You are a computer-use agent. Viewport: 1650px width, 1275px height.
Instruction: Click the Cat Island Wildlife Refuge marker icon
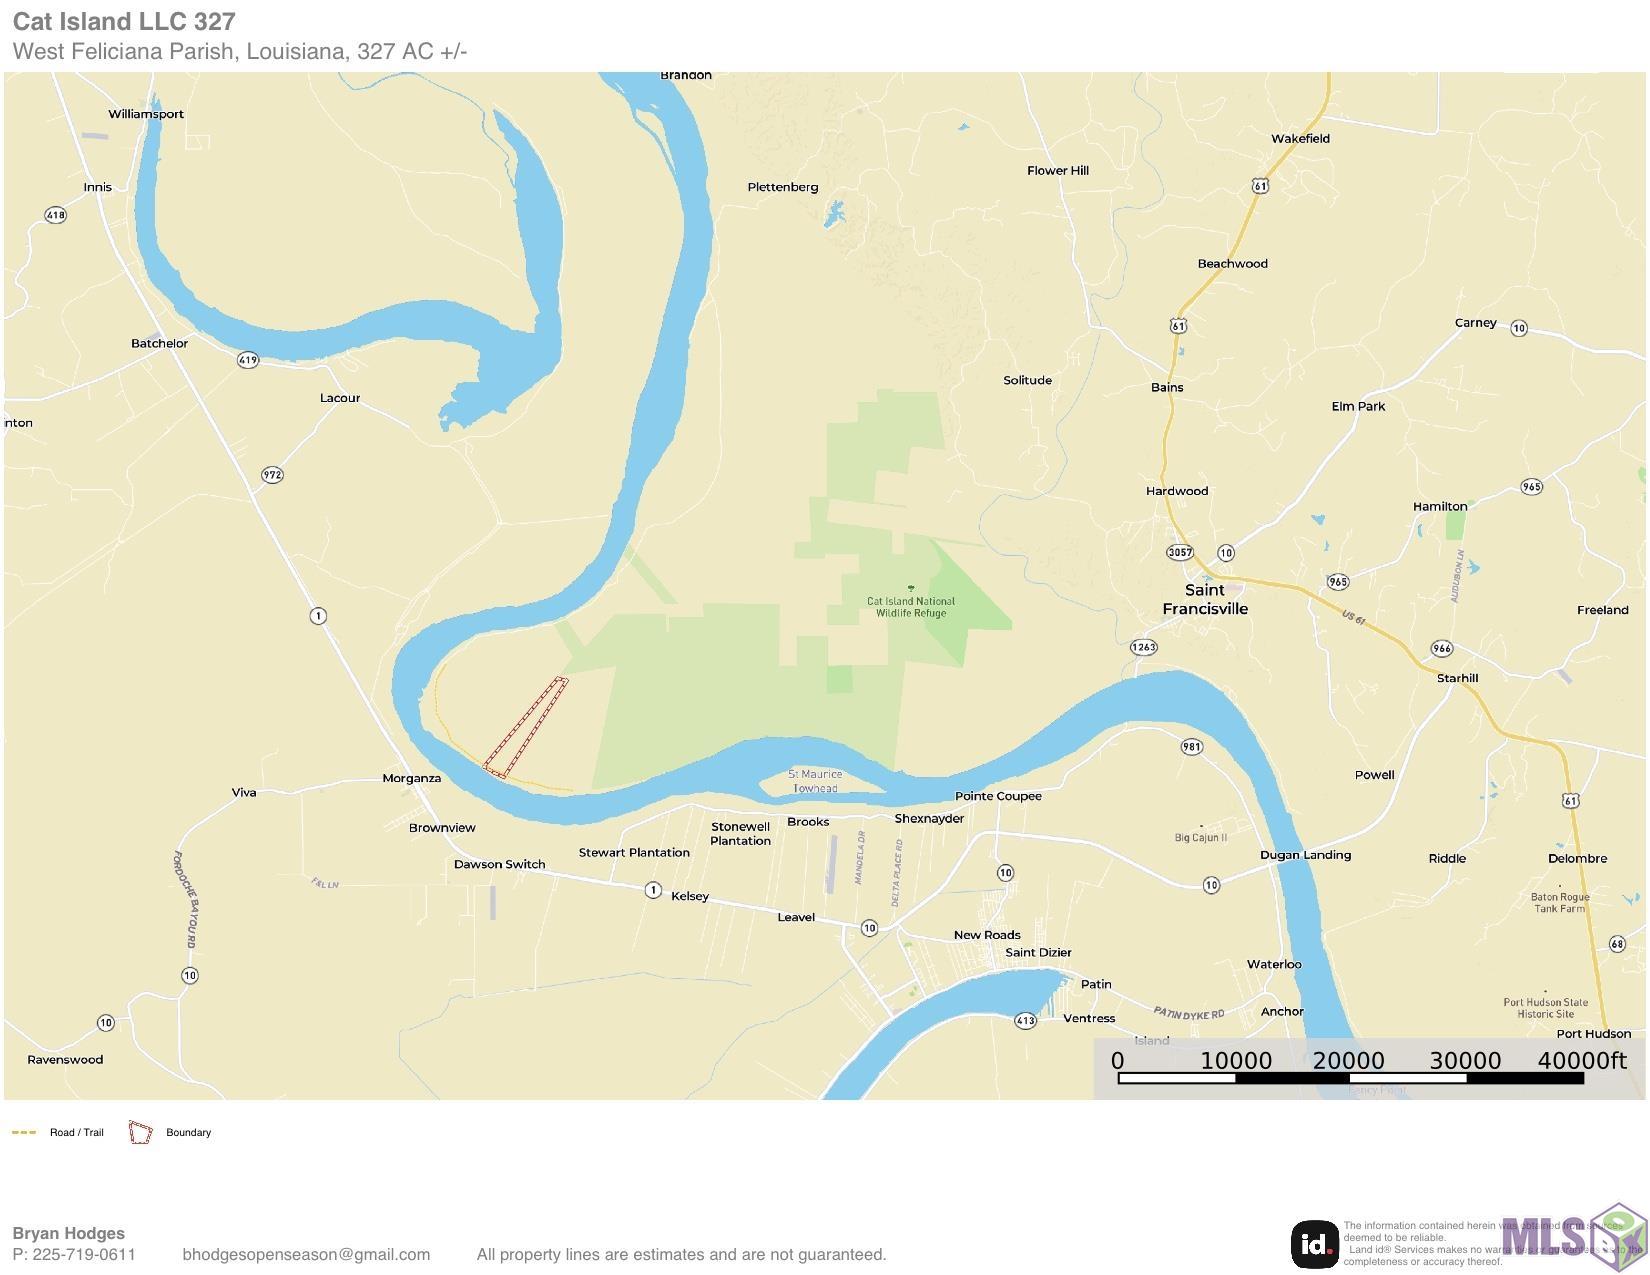(x=910, y=588)
